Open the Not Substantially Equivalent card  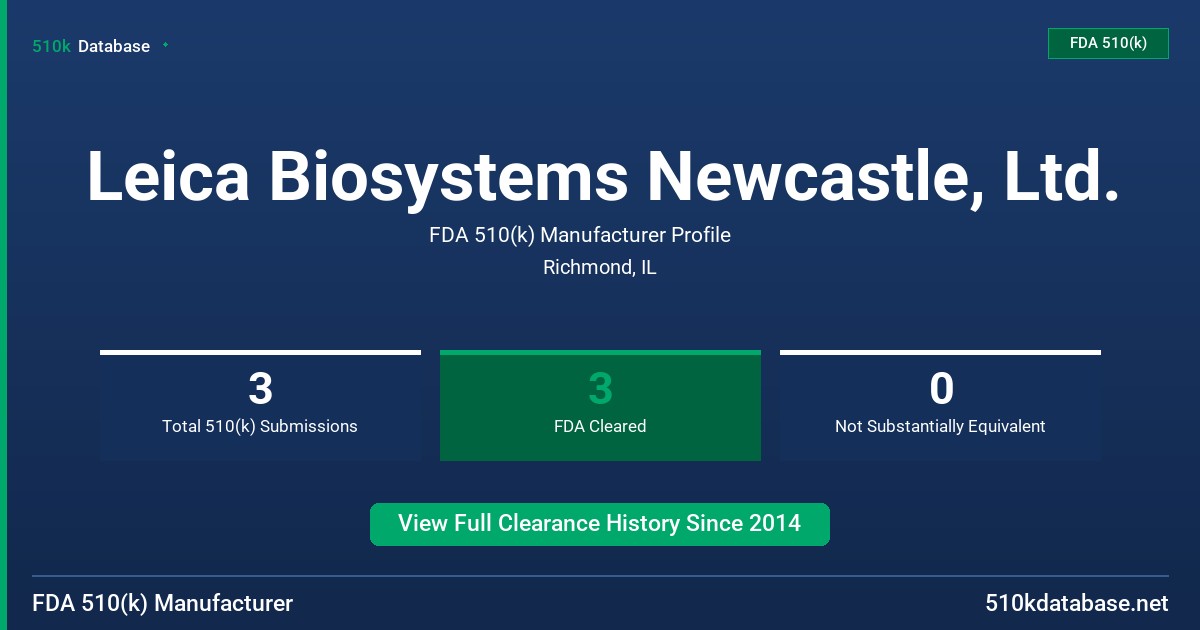tap(940, 405)
